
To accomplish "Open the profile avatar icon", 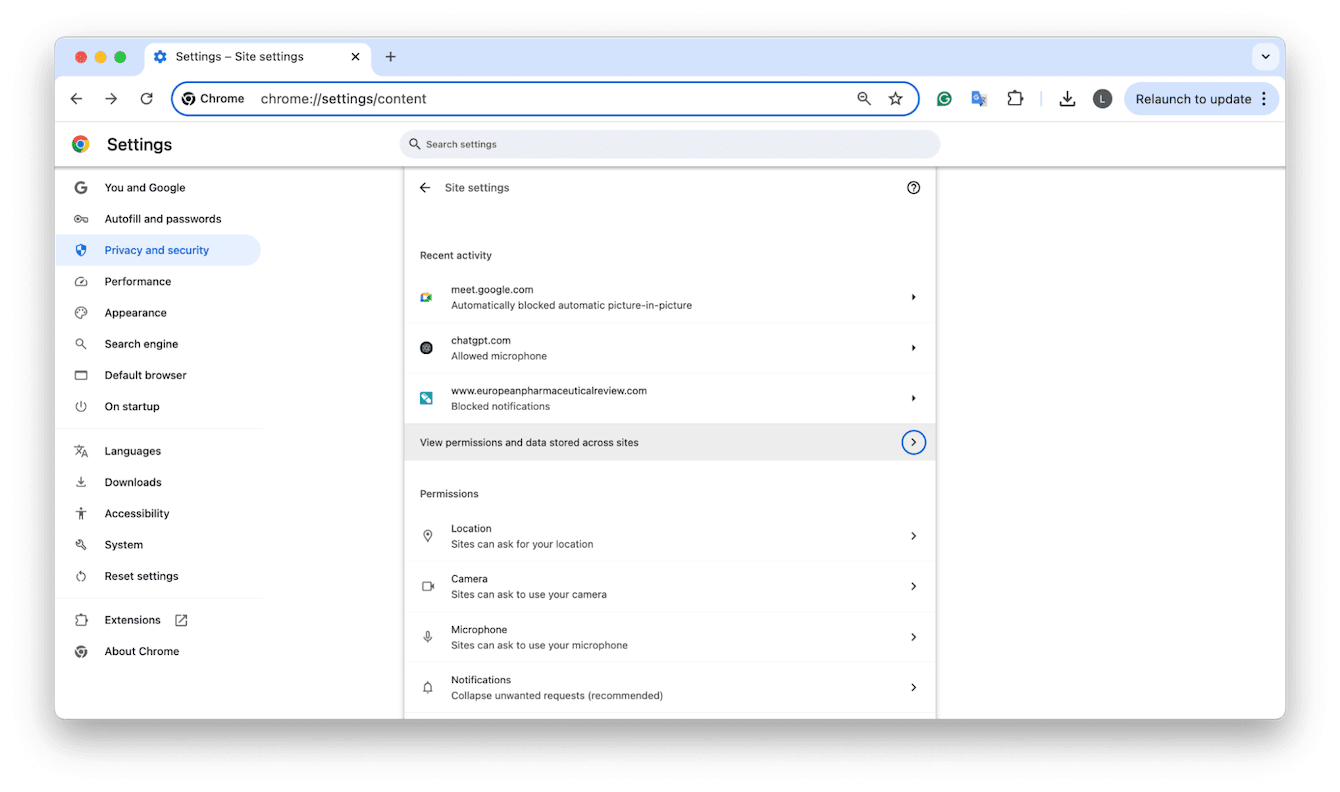I will 1102,98.
